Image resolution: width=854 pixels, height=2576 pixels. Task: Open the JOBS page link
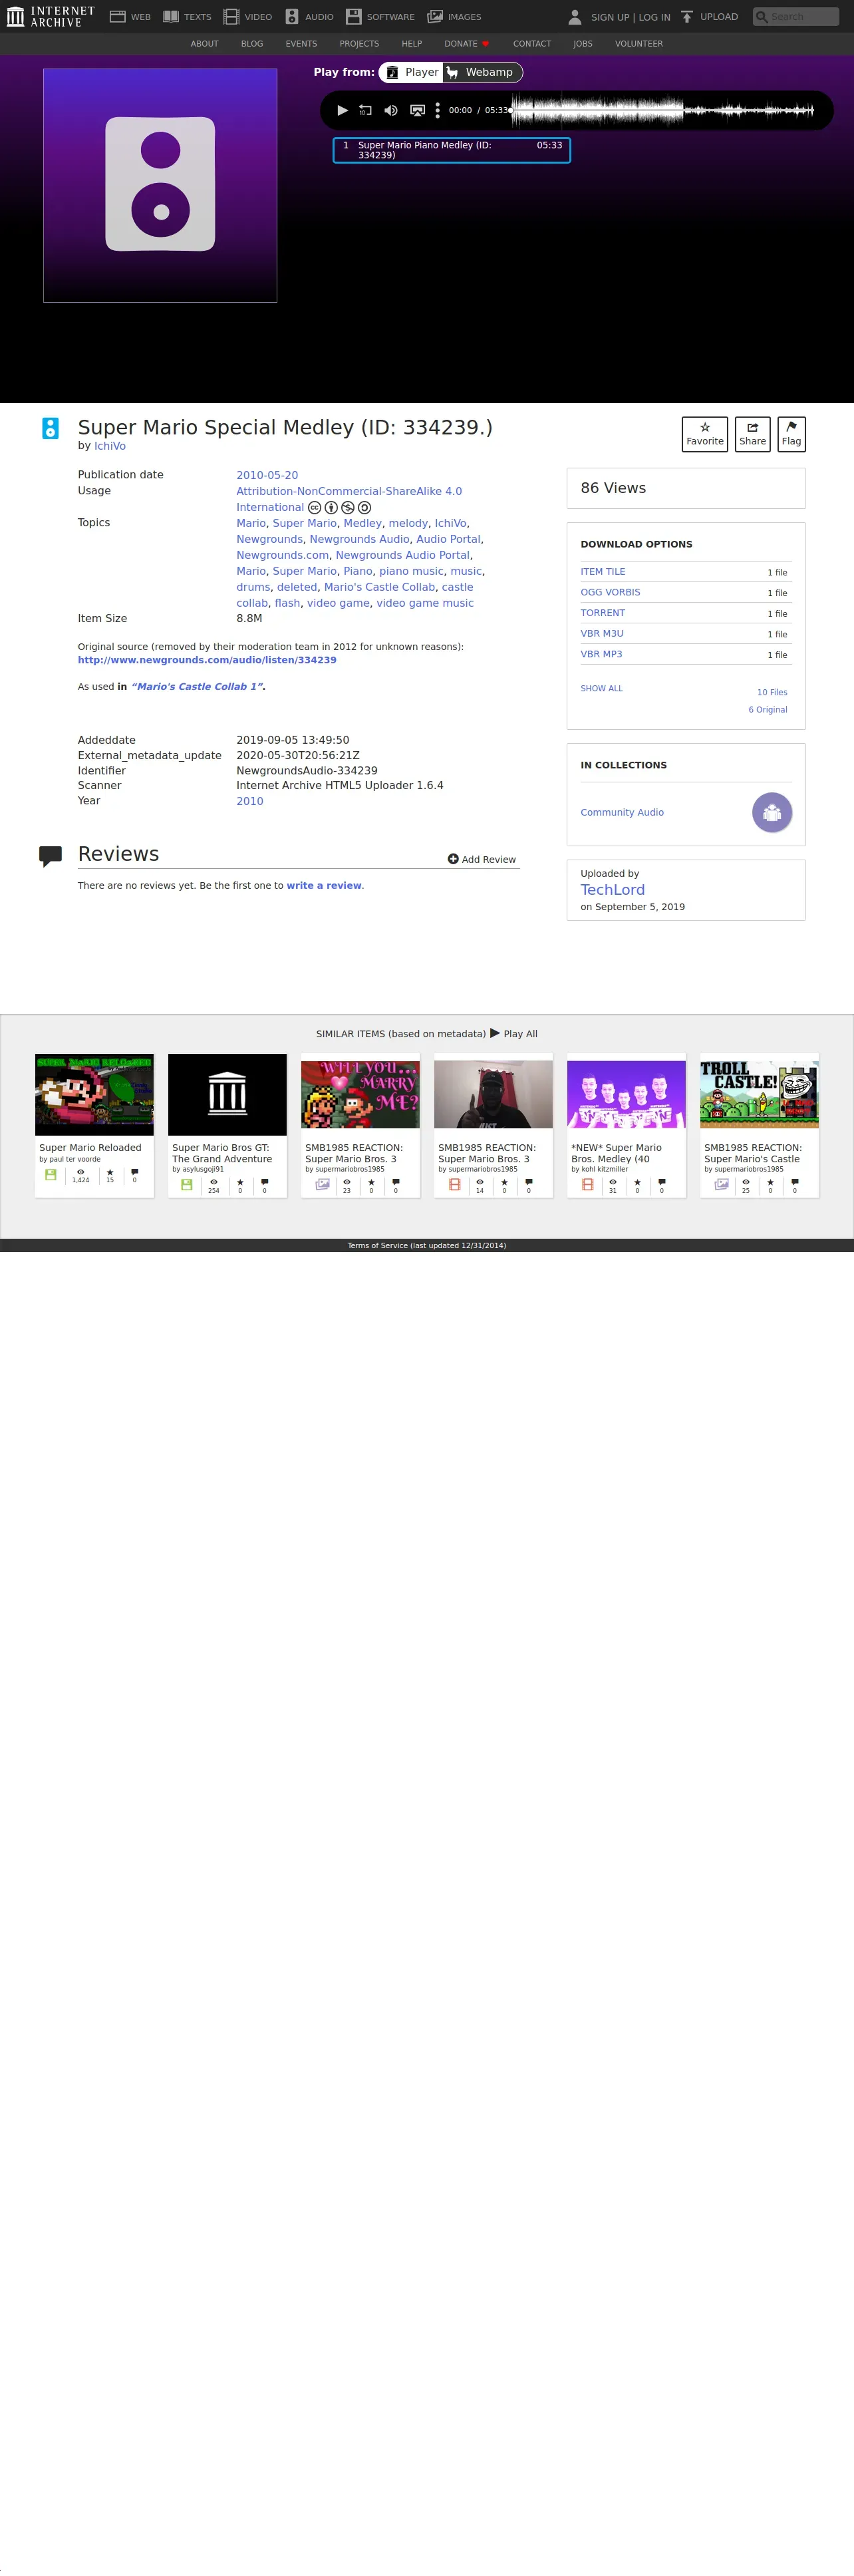(x=583, y=44)
